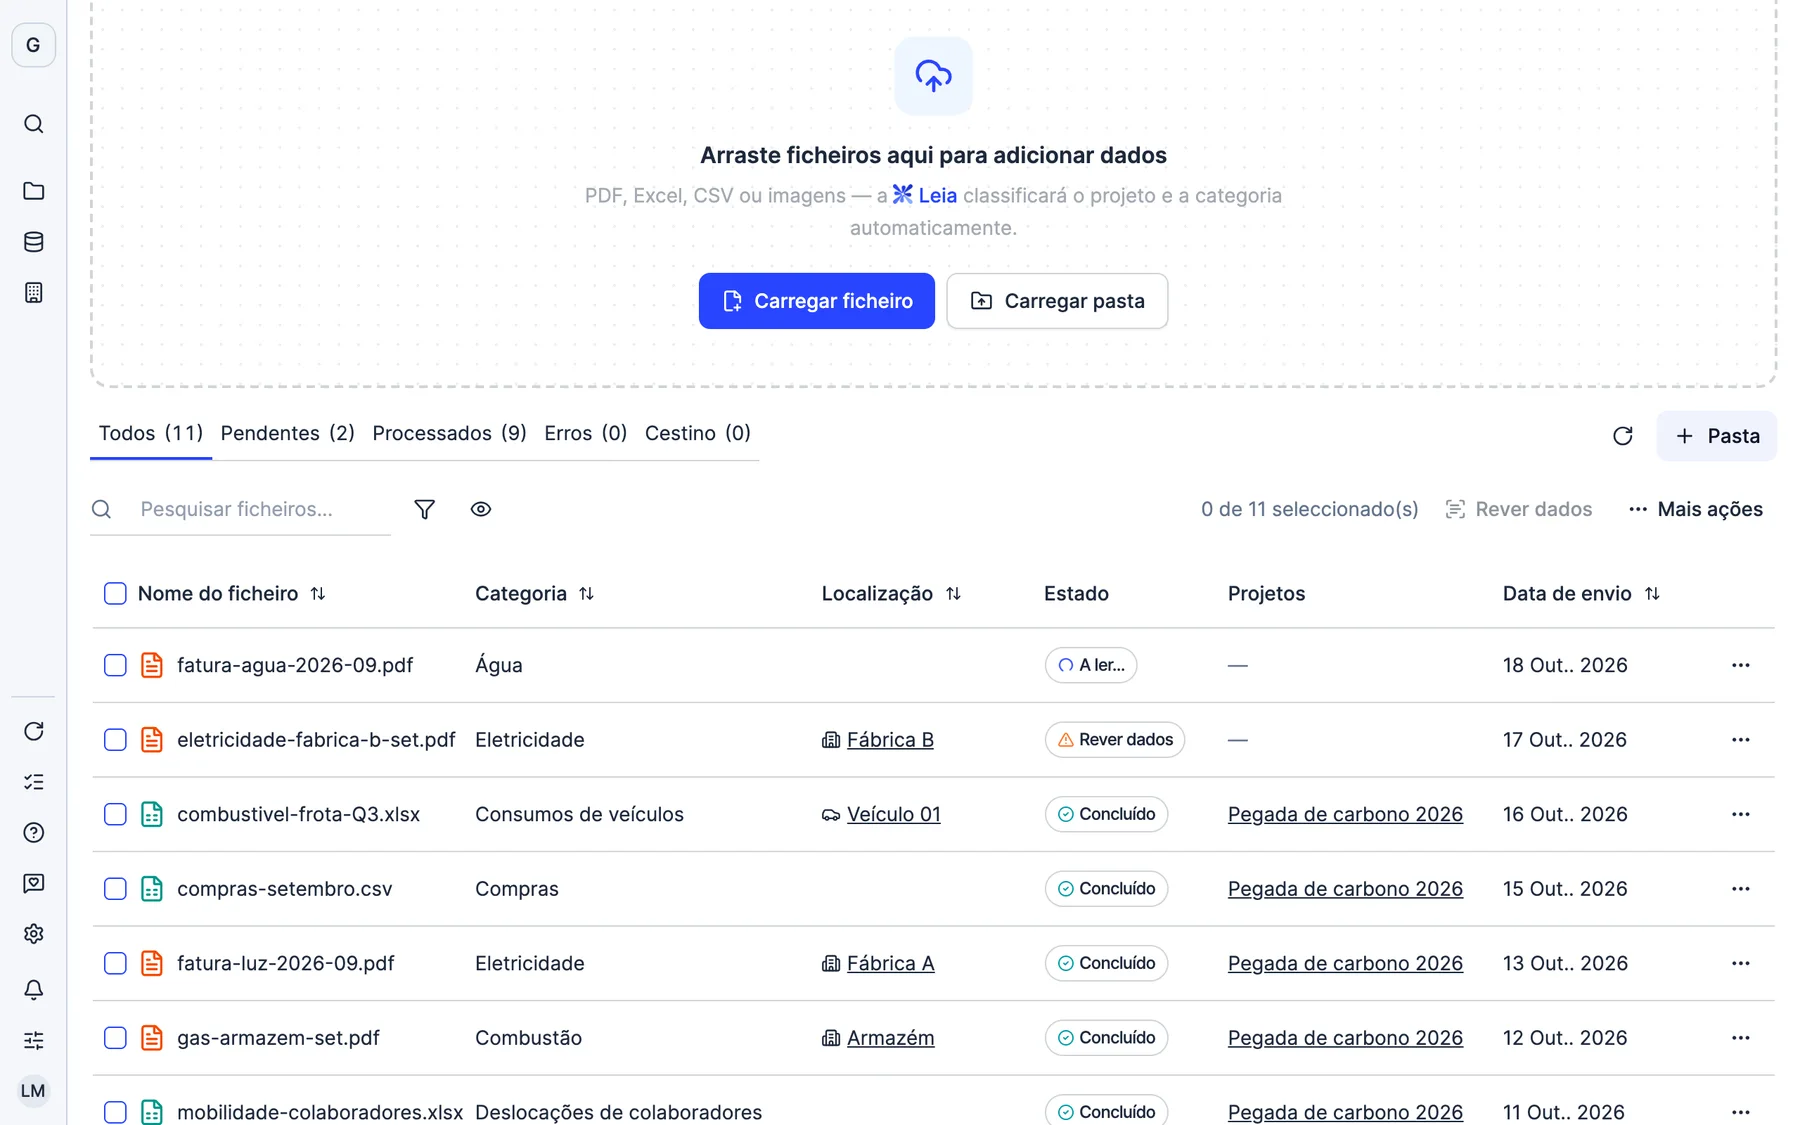The height and width of the screenshot is (1125, 1800).
Task: Open the database icon in sidebar
Action: click(x=33, y=242)
